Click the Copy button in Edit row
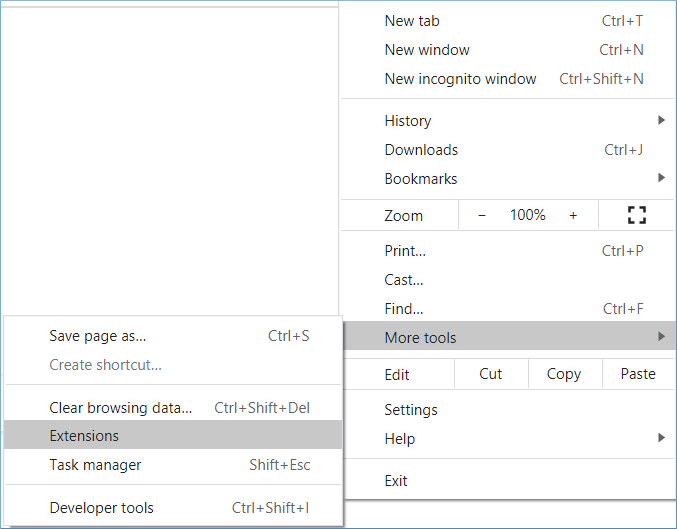The height and width of the screenshot is (529, 677). coord(564,374)
